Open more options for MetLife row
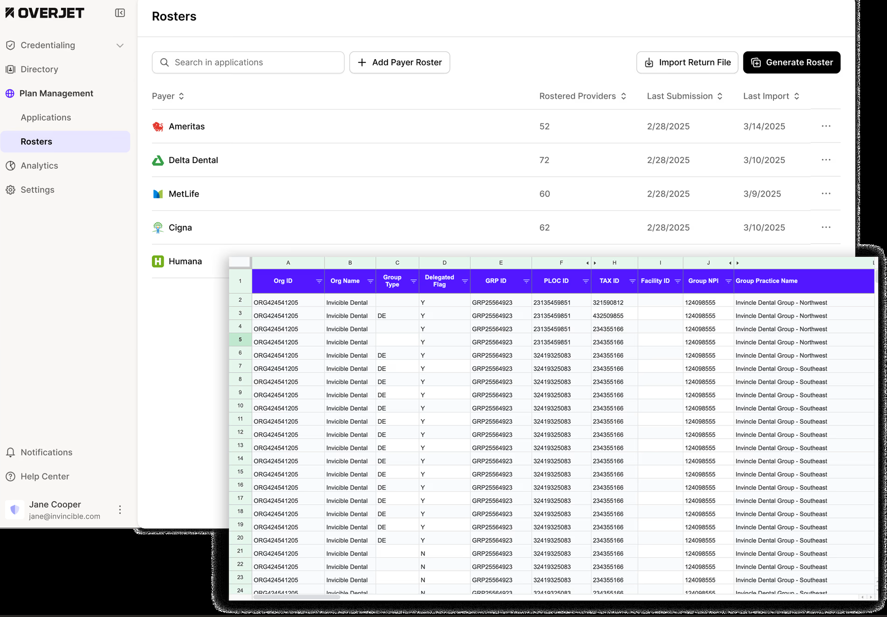Viewport: 887px width, 617px height. point(826,193)
